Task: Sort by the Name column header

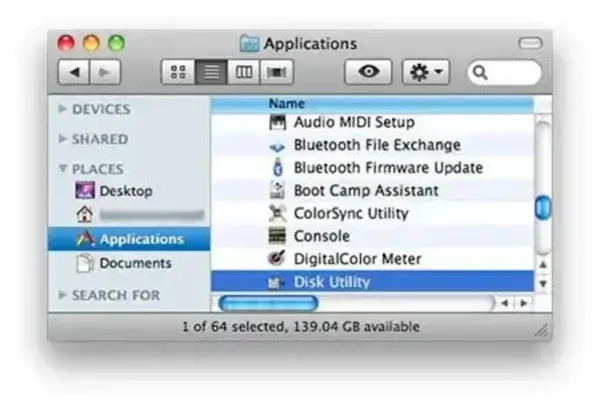Action: [372, 104]
